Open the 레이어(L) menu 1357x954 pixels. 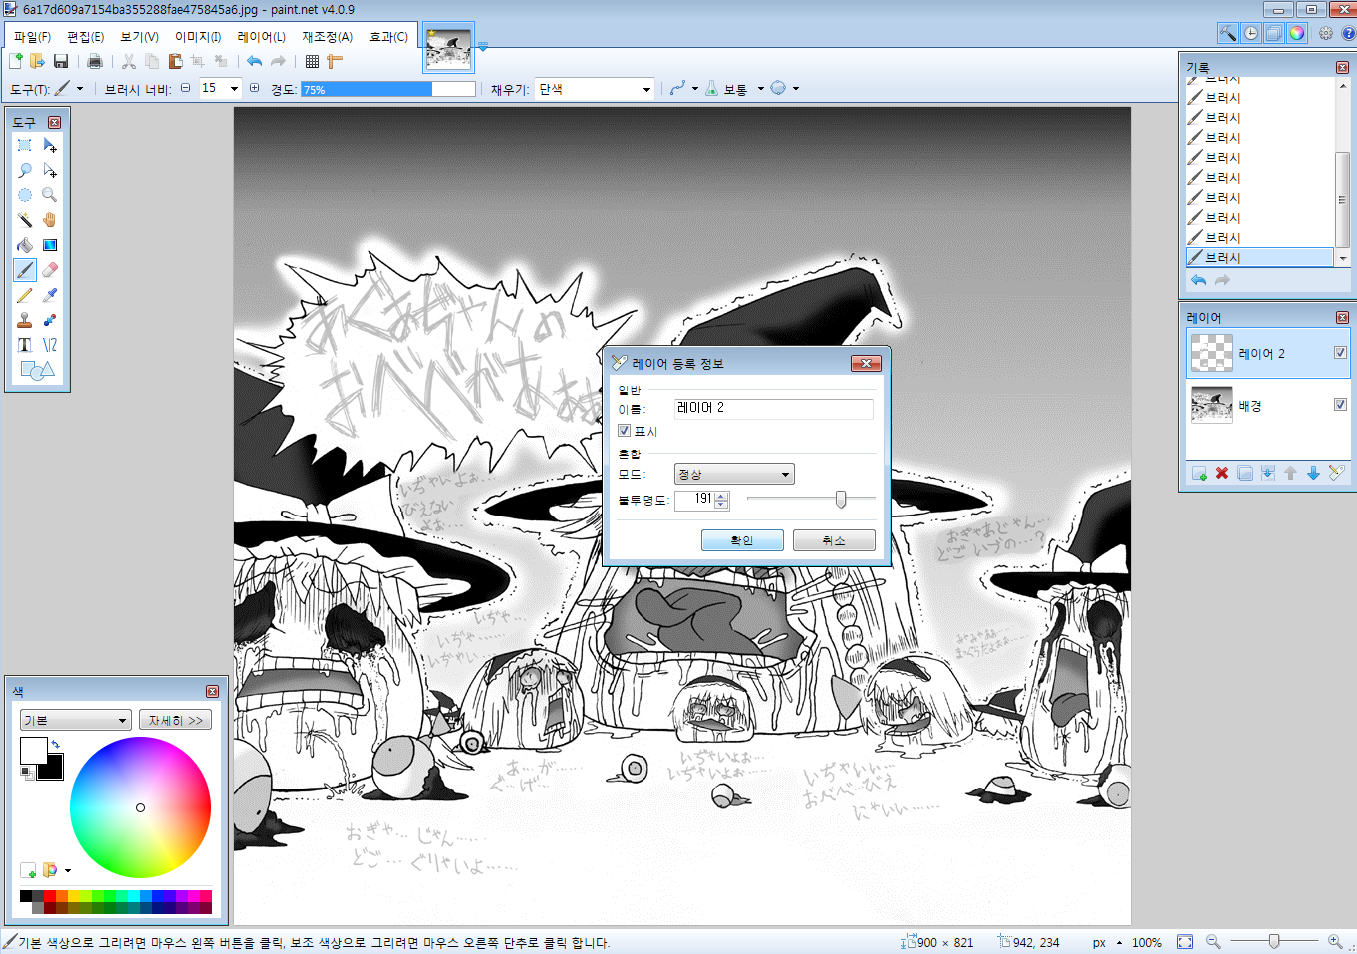pyautogui.click(x=261, y=37)
